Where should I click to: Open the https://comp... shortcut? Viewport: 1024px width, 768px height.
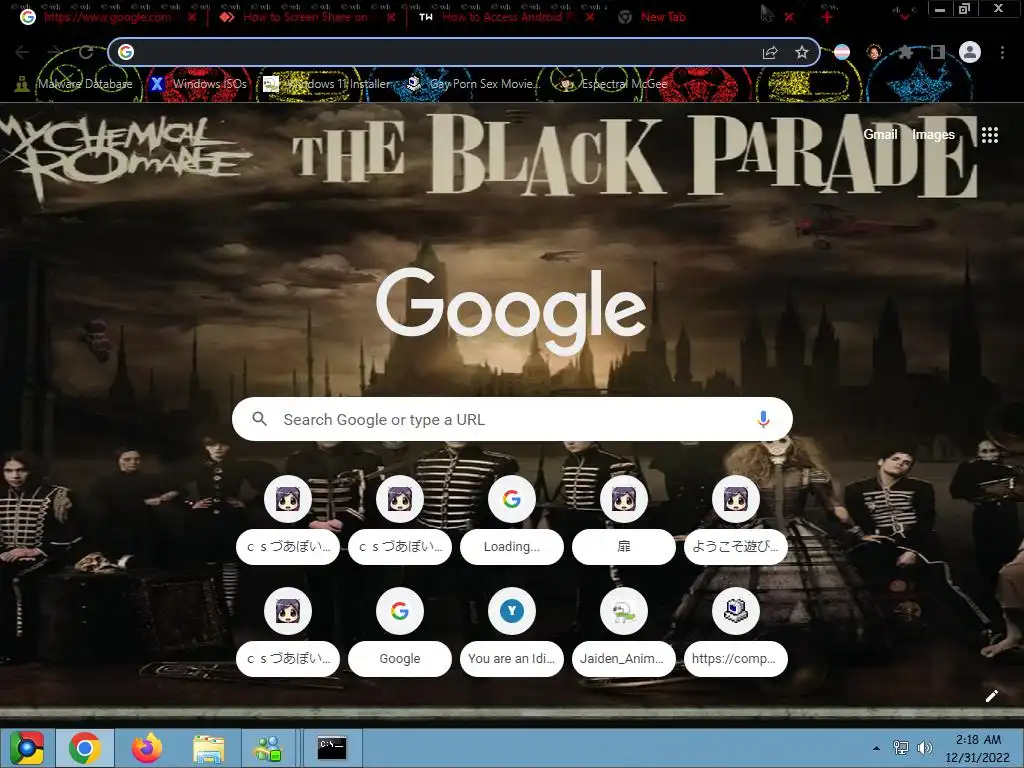click(x=736, y=631)
